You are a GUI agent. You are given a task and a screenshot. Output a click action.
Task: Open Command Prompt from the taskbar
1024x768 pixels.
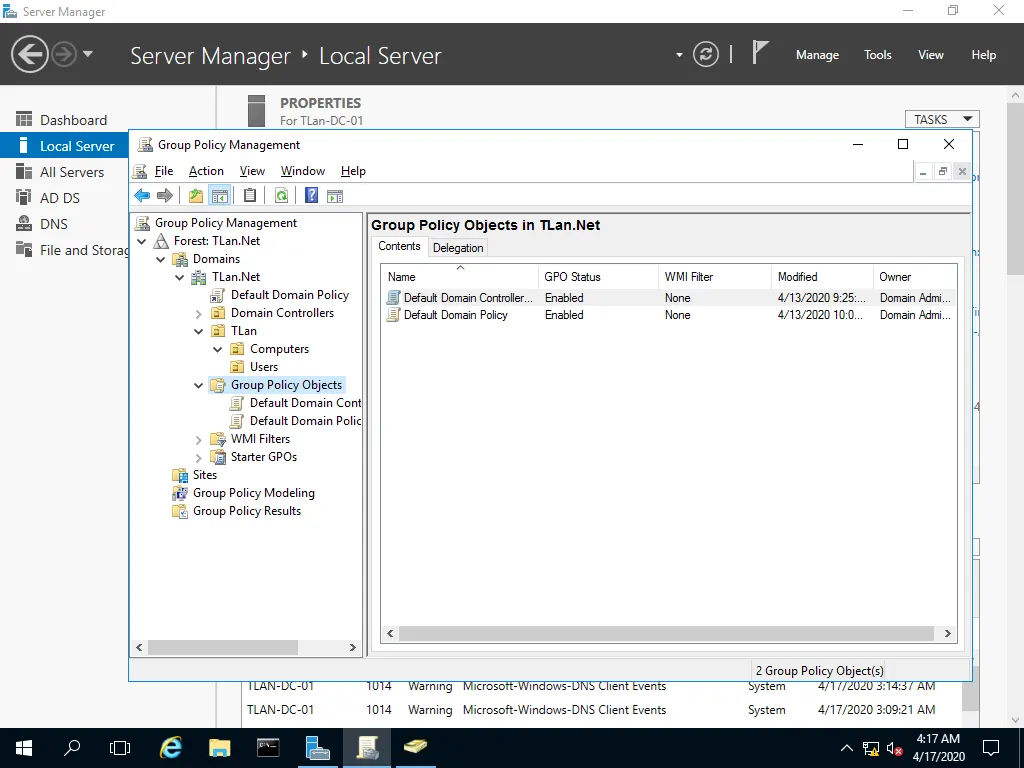click(268, 748)
